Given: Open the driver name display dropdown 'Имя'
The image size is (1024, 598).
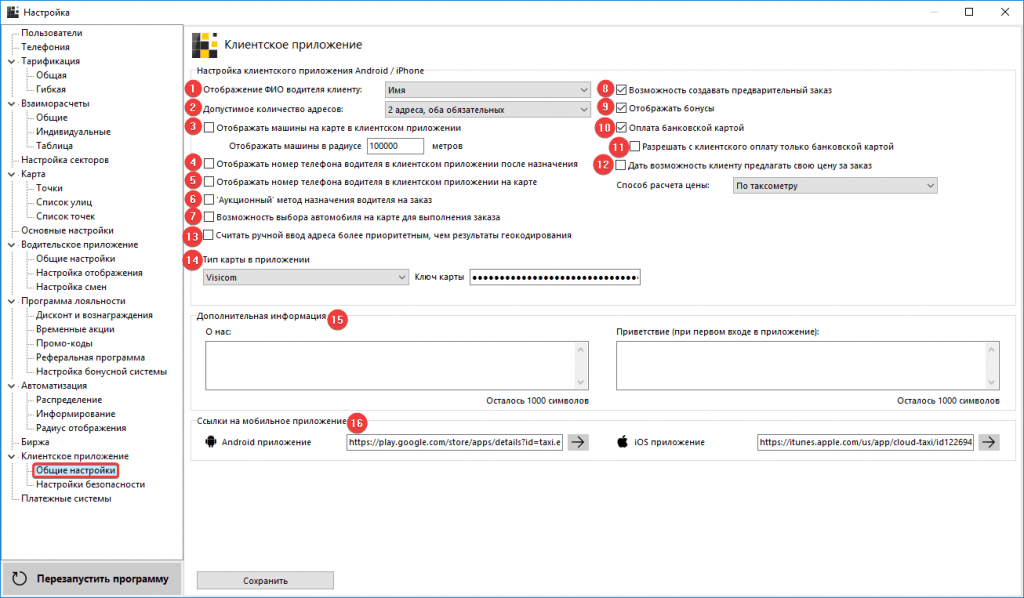Looking at the screenshot, I should pyautogui.click(x=488, y=90).
